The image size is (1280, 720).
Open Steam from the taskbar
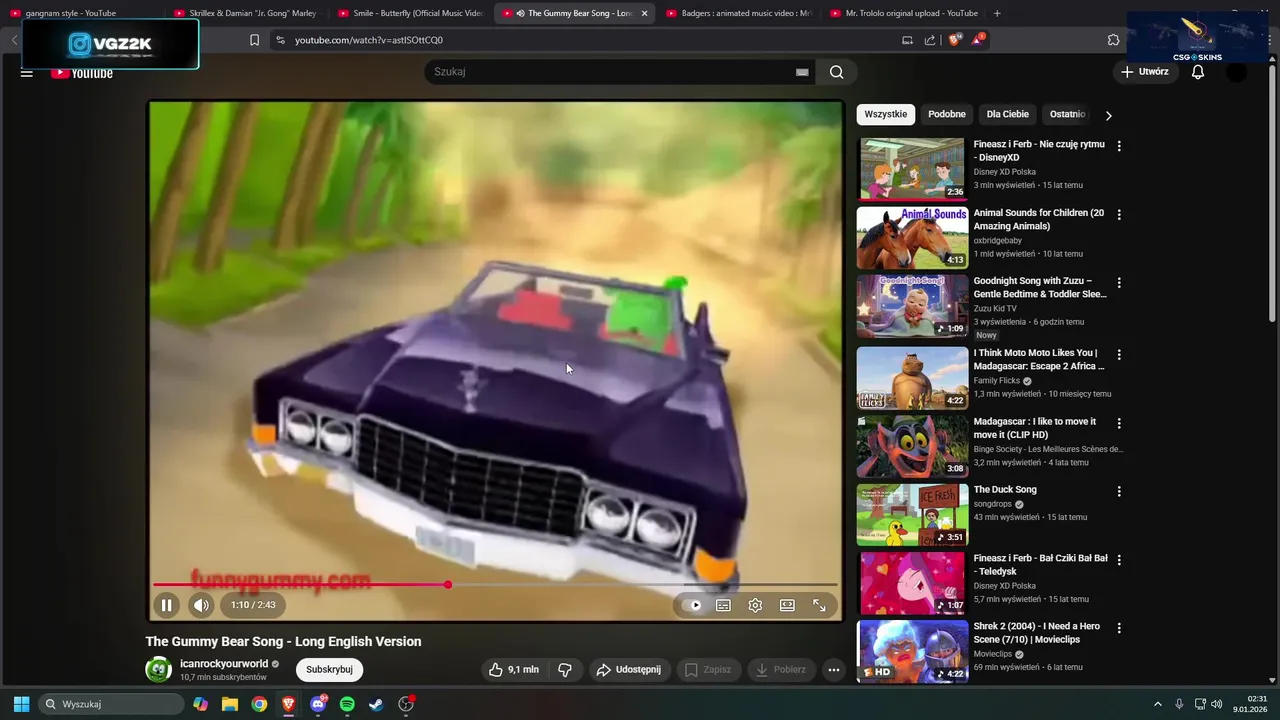(376, 704)
